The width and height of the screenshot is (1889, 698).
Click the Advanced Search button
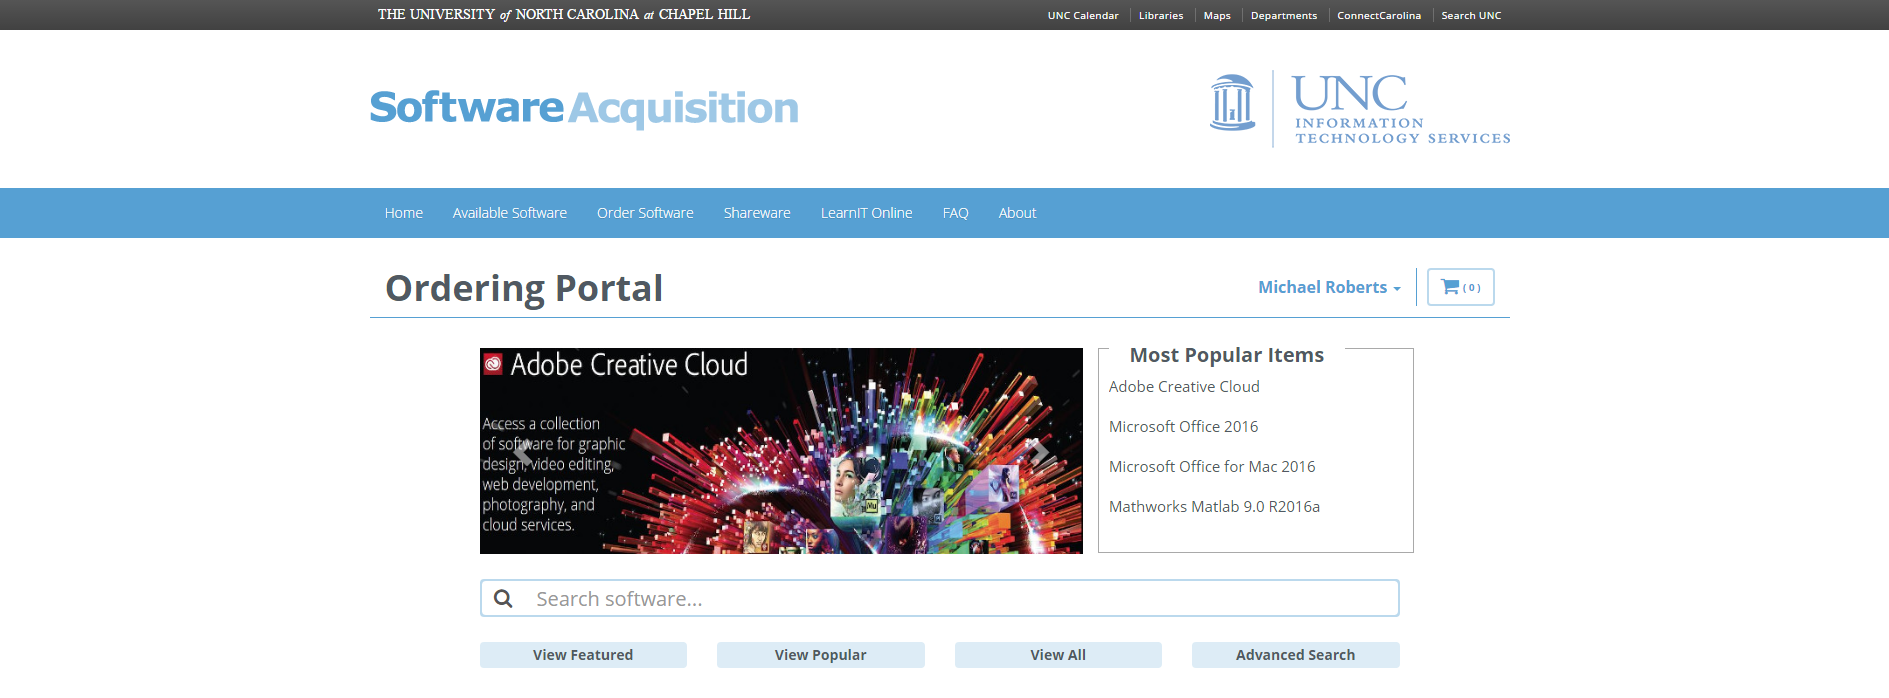(1295, 655)
